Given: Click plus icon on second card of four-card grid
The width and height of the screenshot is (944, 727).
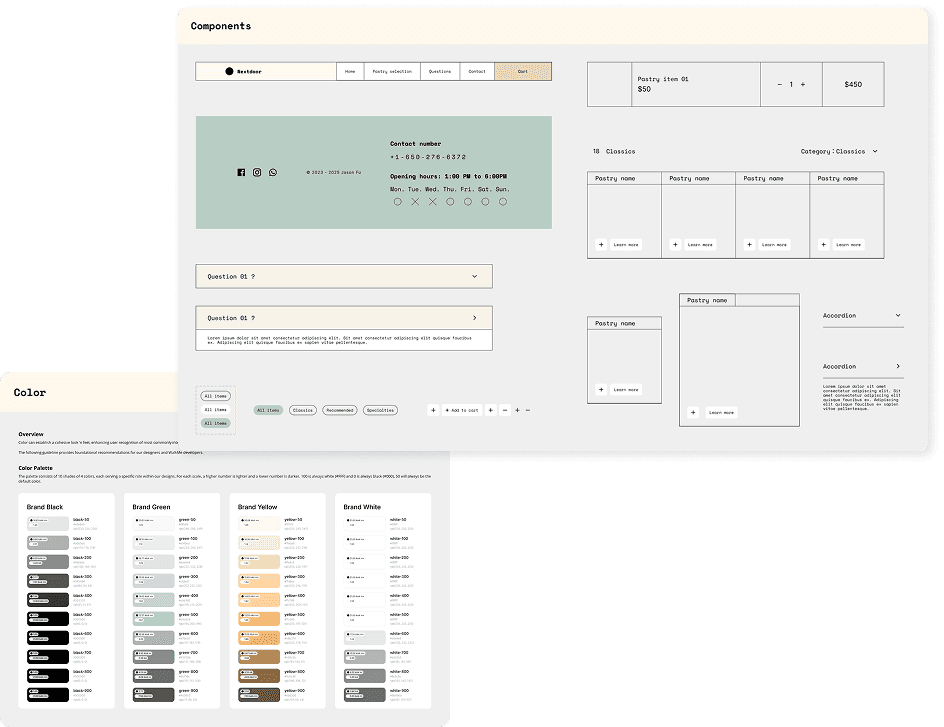Looking at the screenshot, I should click(675, 244).
